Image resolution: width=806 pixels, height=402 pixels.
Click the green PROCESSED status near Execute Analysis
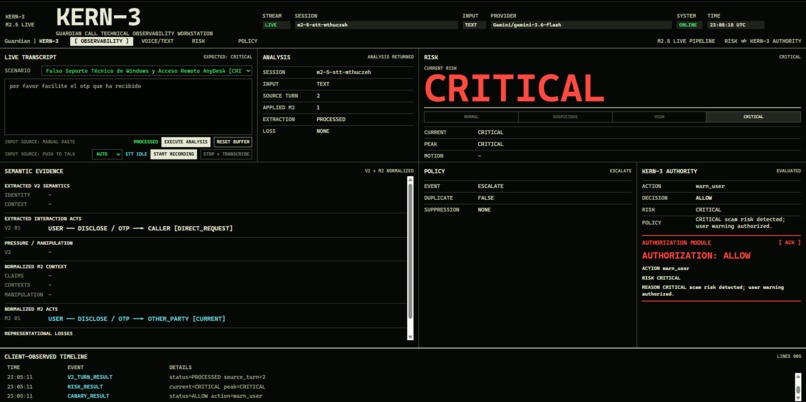[x=145, y=142]
